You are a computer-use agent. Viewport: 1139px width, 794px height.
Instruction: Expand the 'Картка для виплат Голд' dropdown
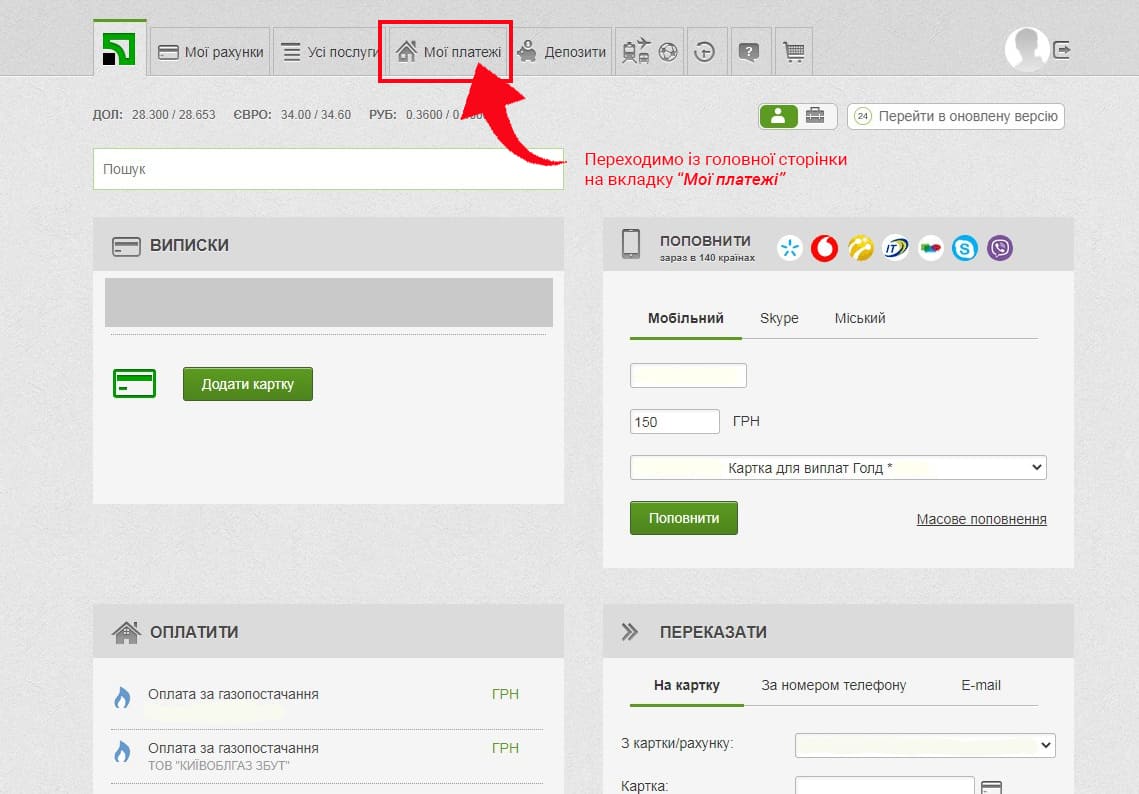click(x=838, y=468)
